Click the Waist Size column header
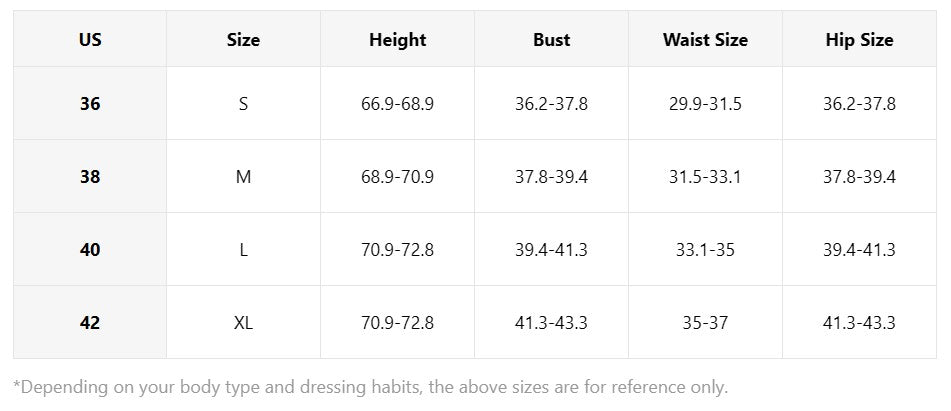The width and height of the screenshot is (951, 411). click(x=705, y=39)
